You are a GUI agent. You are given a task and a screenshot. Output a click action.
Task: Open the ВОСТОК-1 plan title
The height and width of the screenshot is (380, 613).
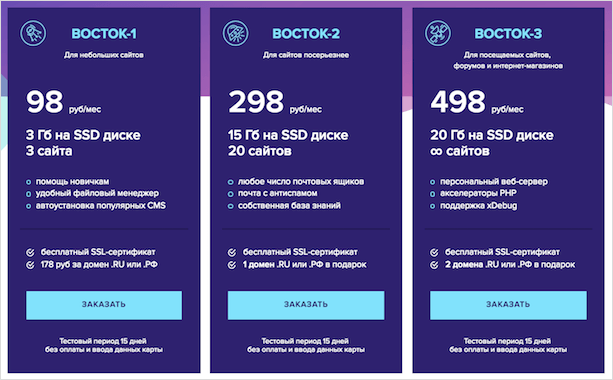click(x=104, y=34)
